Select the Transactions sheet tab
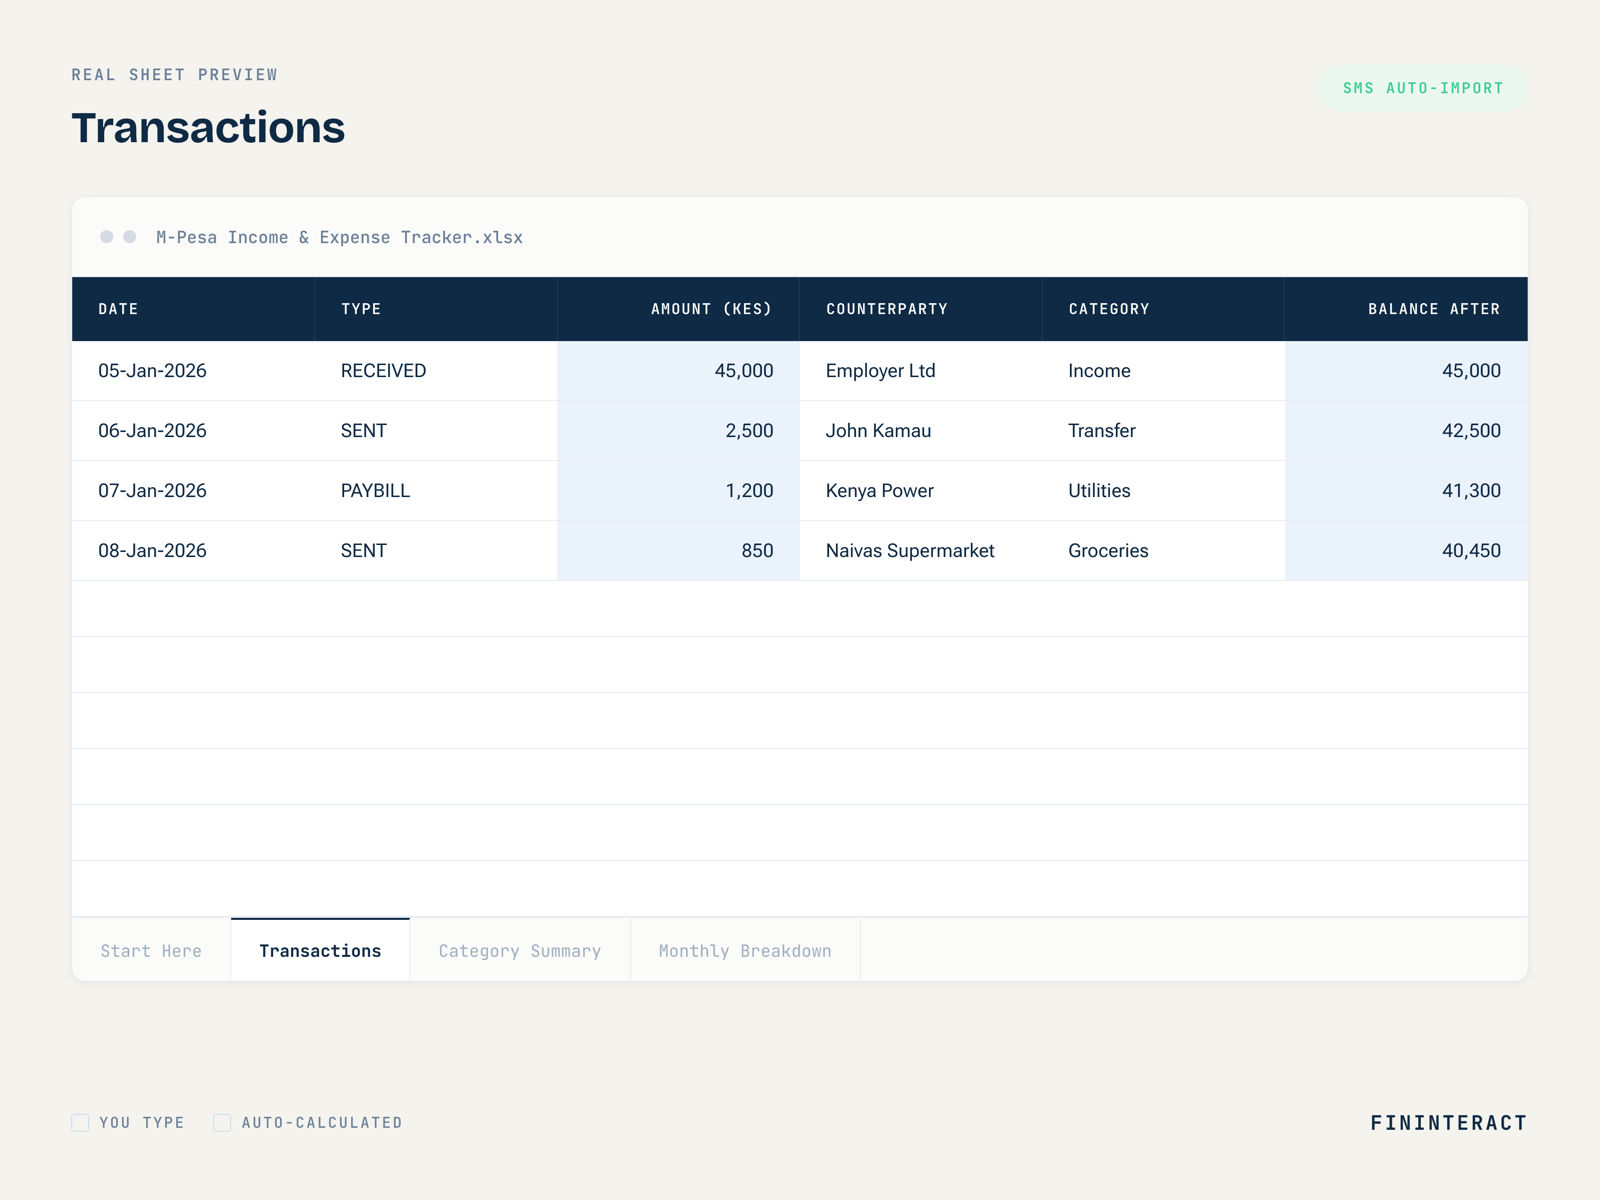 pos(320,950)
